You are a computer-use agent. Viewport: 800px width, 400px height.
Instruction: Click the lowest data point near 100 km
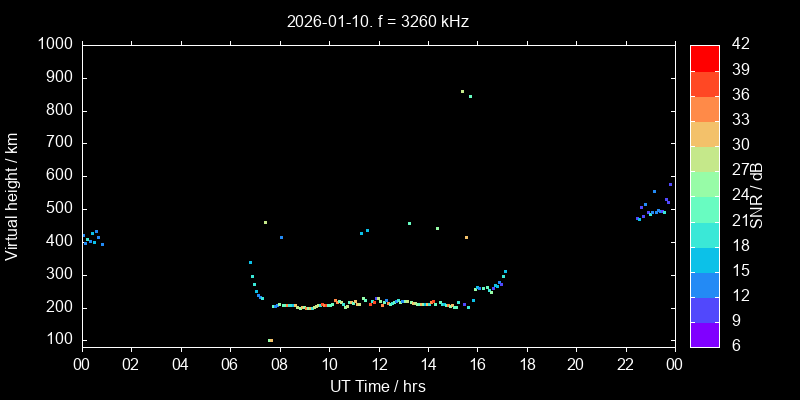[270, 340]
